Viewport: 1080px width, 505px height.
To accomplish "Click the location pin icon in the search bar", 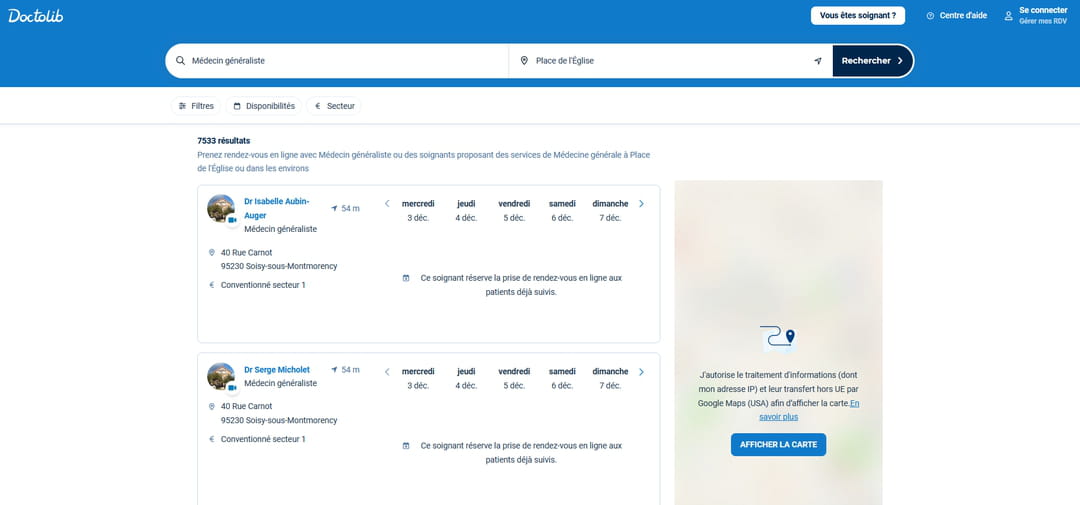I will tap(524, 61).
